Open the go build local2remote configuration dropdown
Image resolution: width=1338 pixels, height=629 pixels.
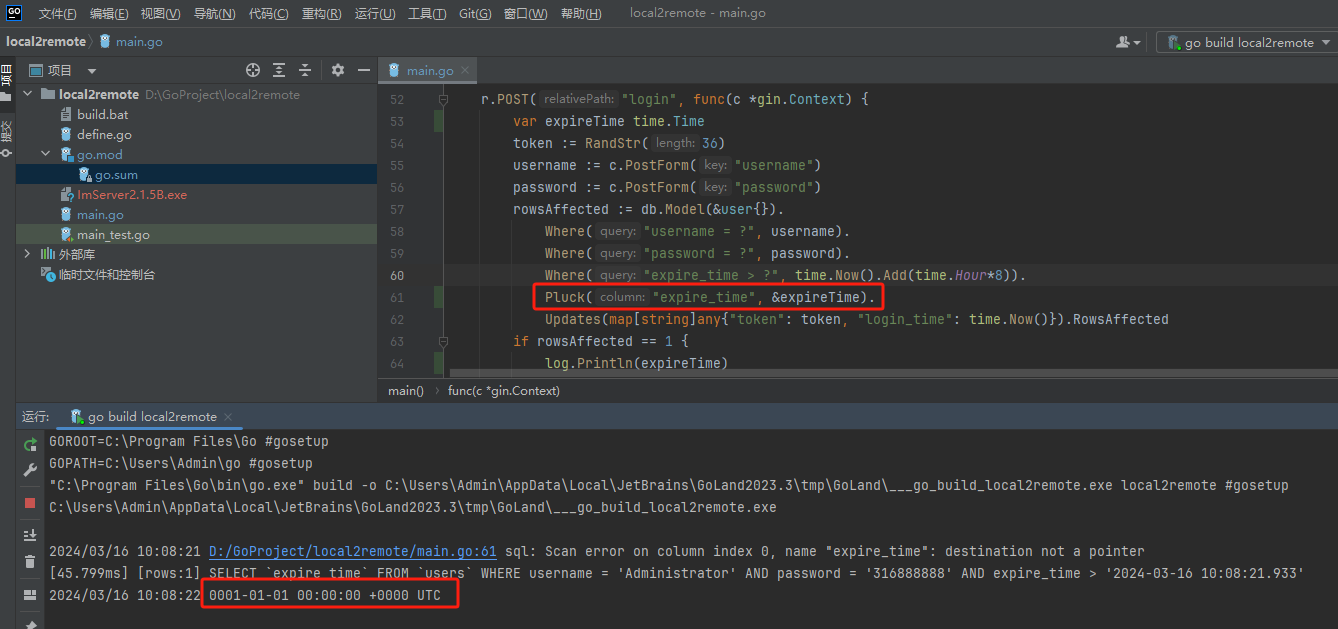pos(1247,42)
